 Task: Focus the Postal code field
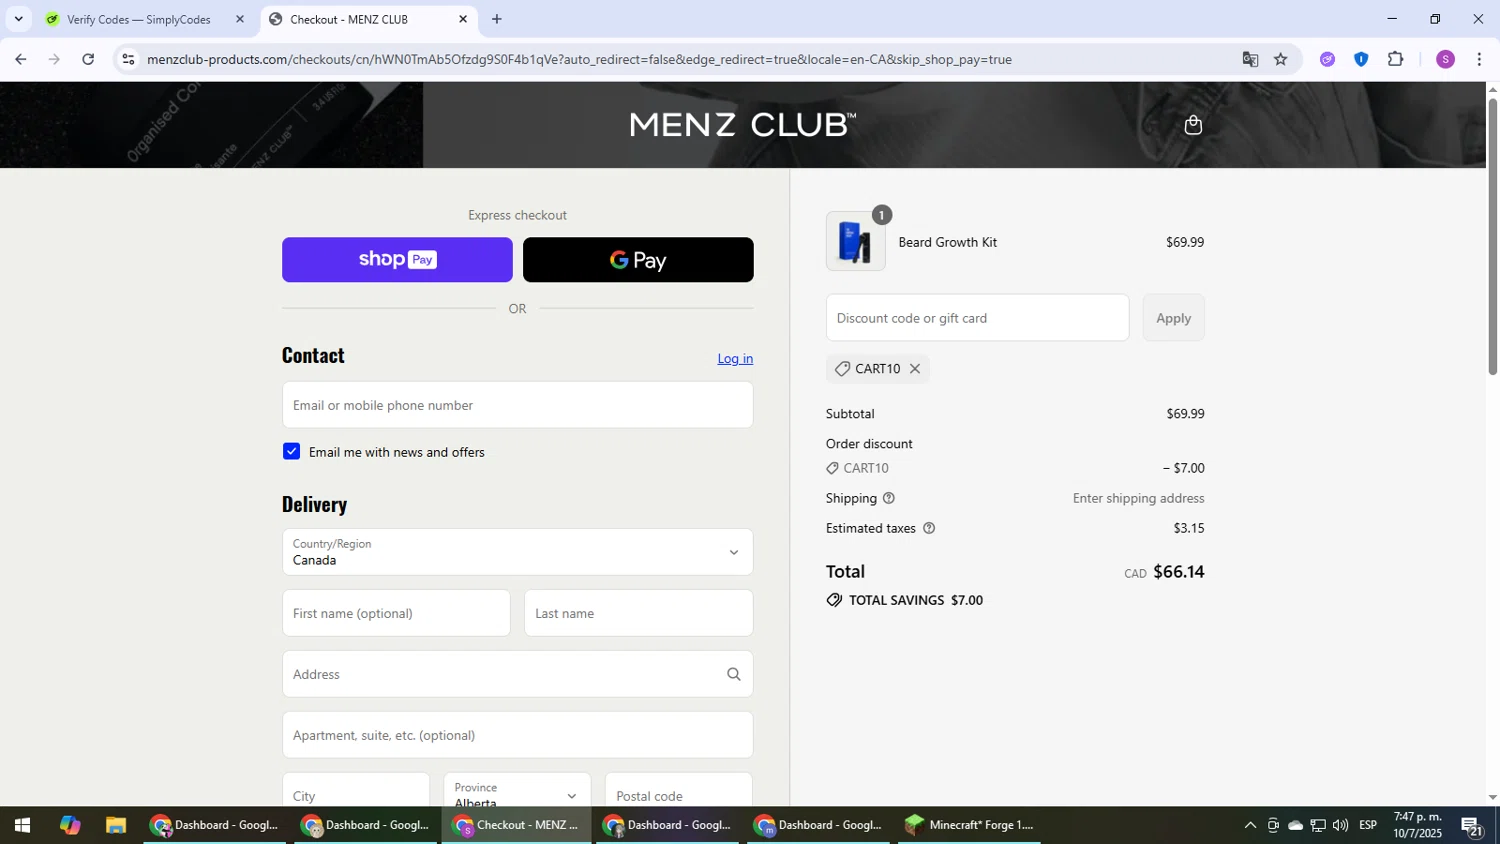click(678, 792)
